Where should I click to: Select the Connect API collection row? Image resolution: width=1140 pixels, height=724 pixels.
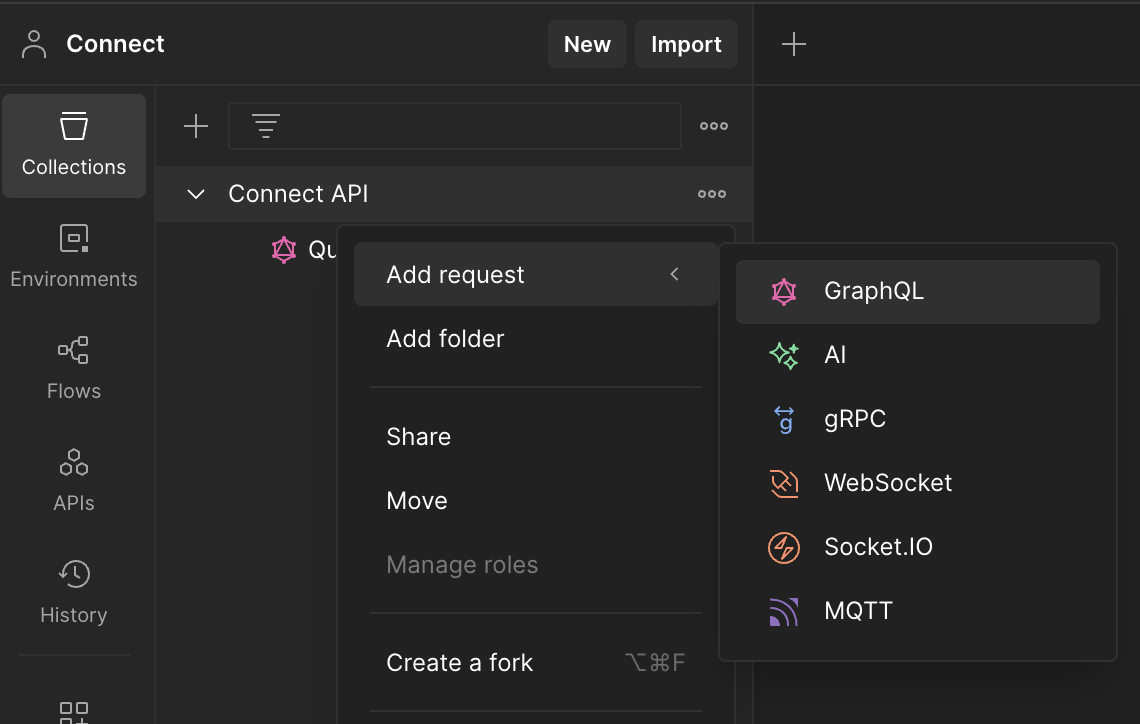tap(454, 194)
